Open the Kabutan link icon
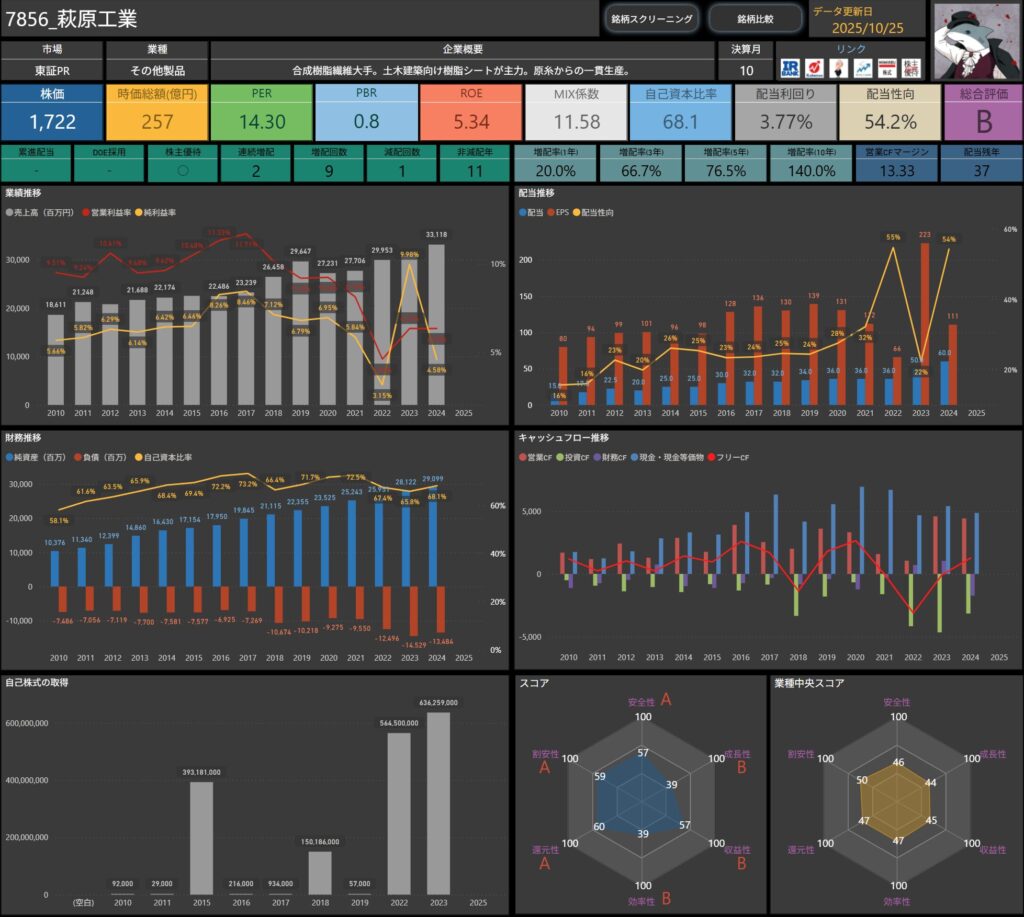The width and height of the screenshot is (1024, 917). click(x=814, y=68)
